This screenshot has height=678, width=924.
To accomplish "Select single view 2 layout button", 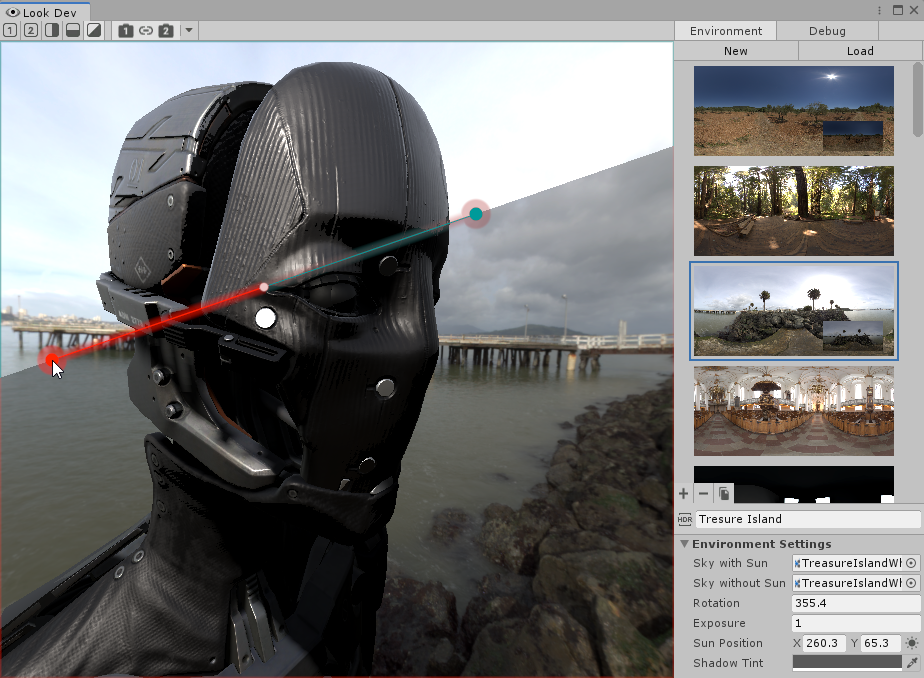I will tap(30, 30).
